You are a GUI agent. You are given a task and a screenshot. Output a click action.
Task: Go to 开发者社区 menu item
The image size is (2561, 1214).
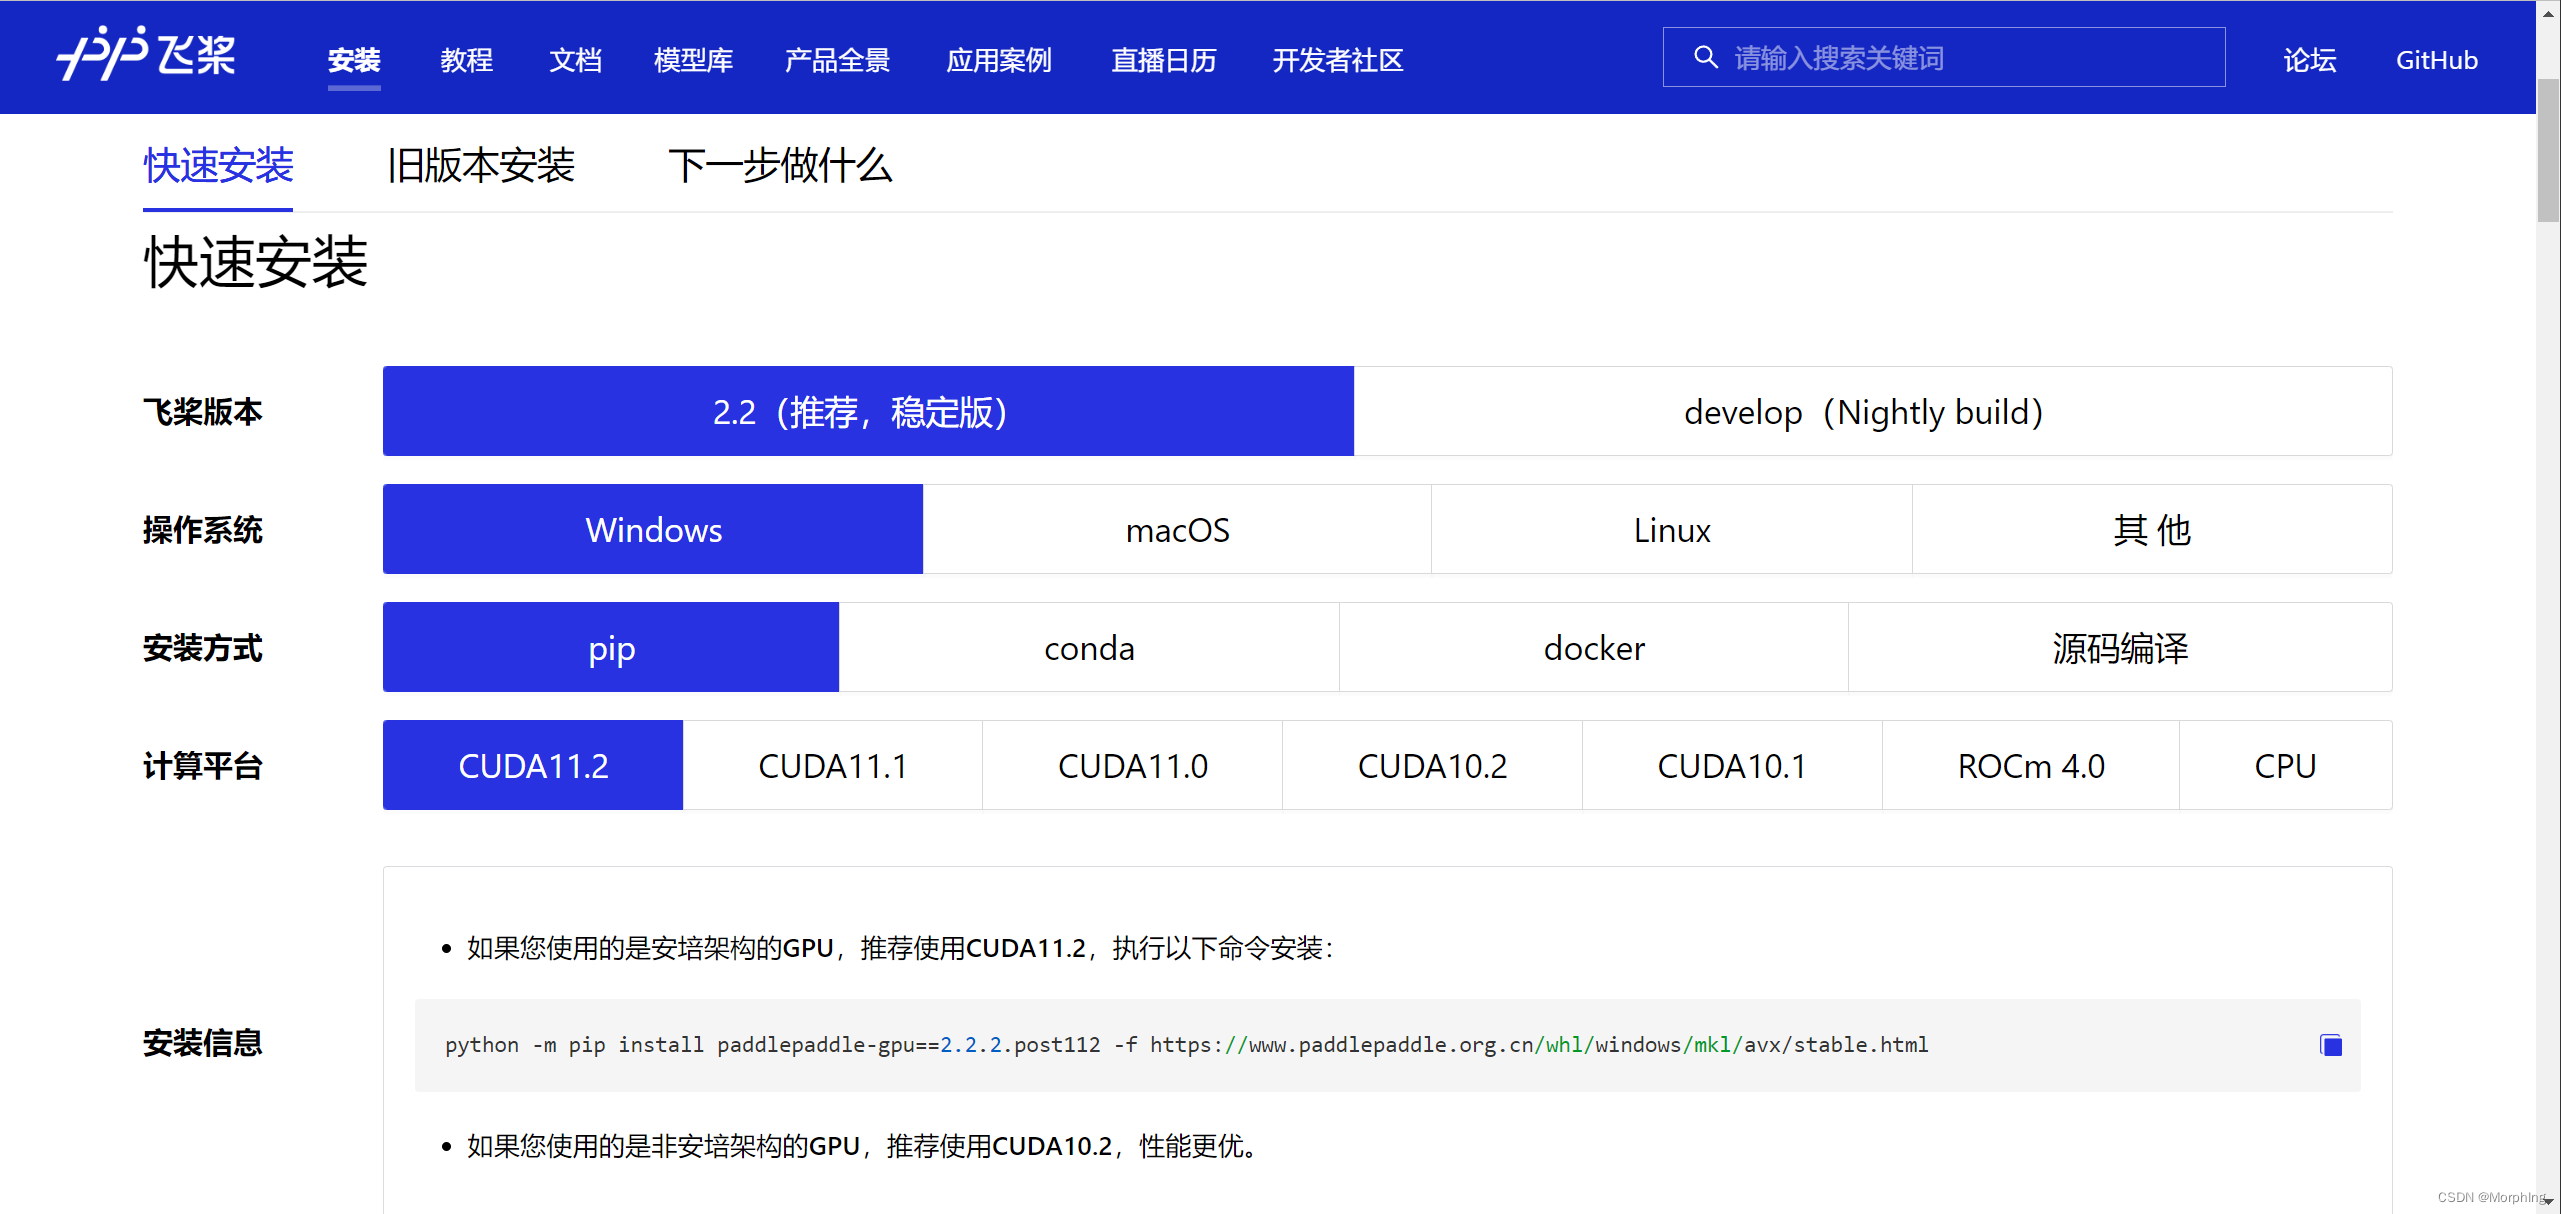1337,60
